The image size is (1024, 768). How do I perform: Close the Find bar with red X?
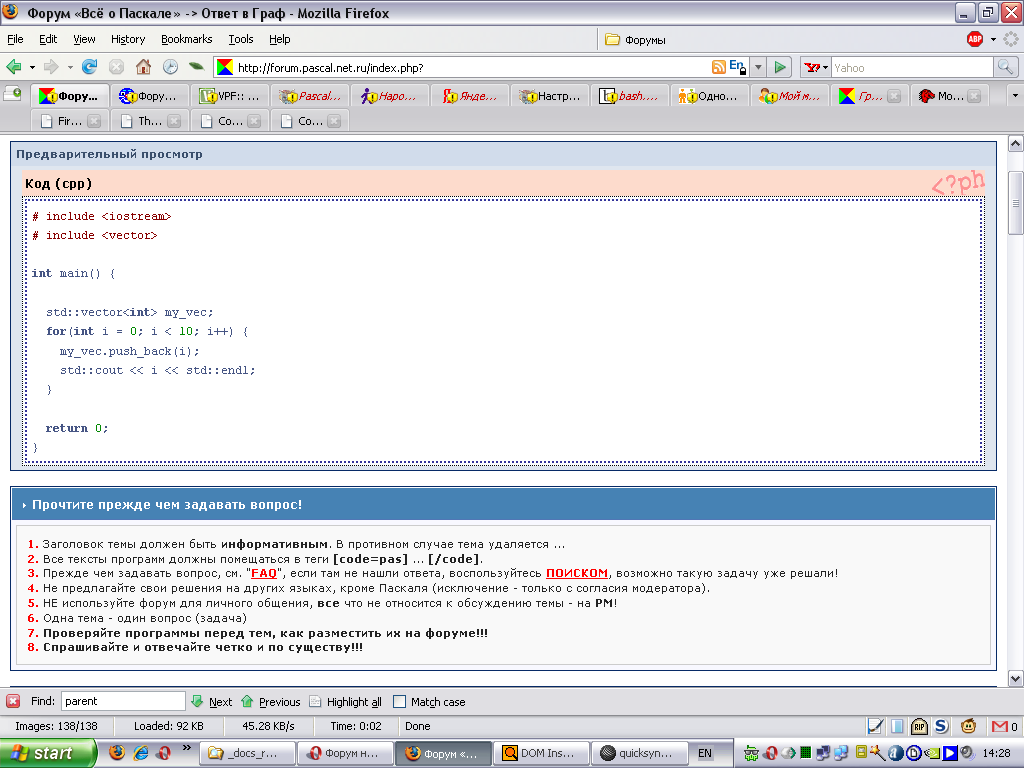pyautogui.click(x=13, y=701)
